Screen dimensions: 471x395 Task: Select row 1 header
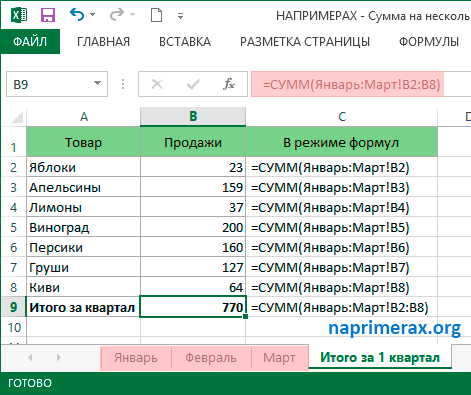coord(14,142)
